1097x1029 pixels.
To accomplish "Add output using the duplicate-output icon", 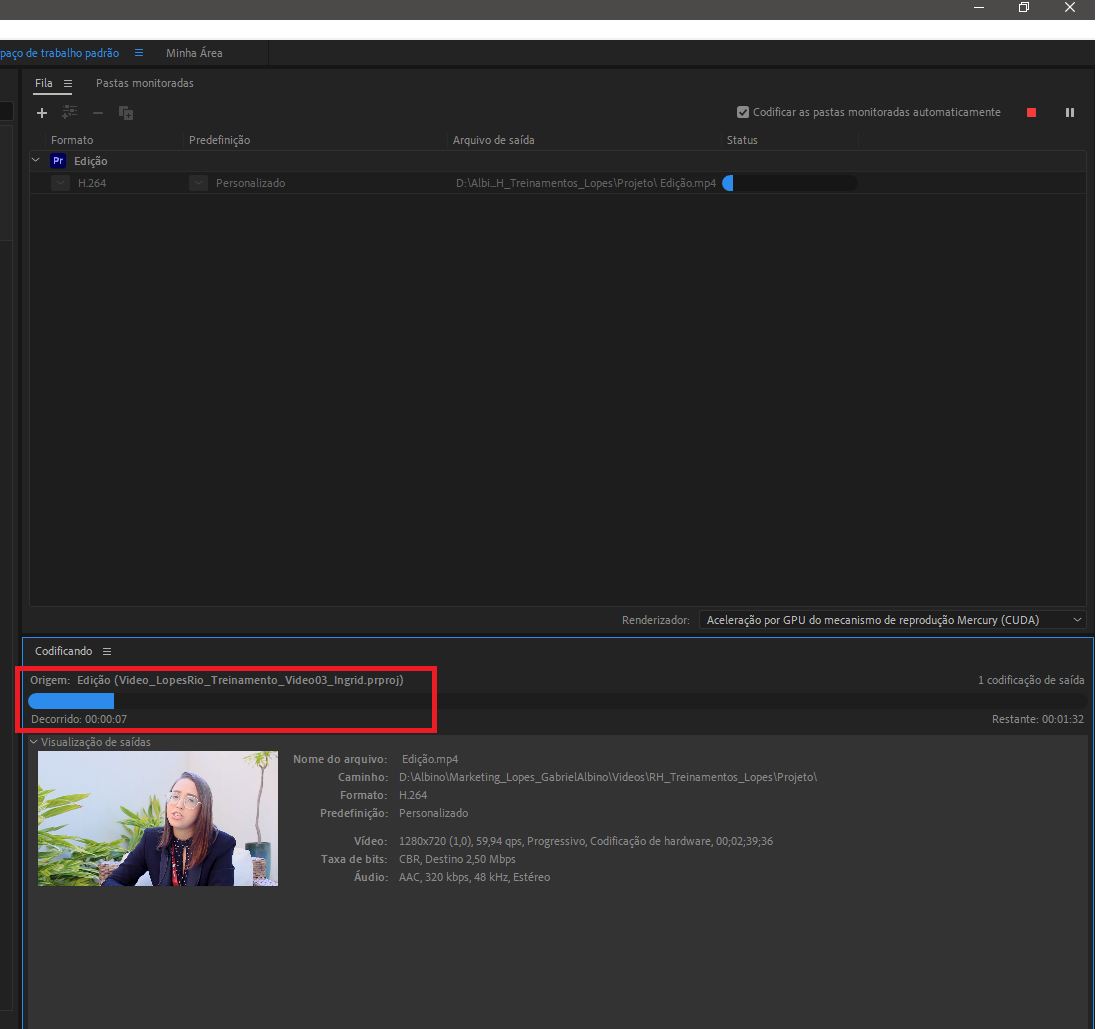I will click(x=126, y=113).
